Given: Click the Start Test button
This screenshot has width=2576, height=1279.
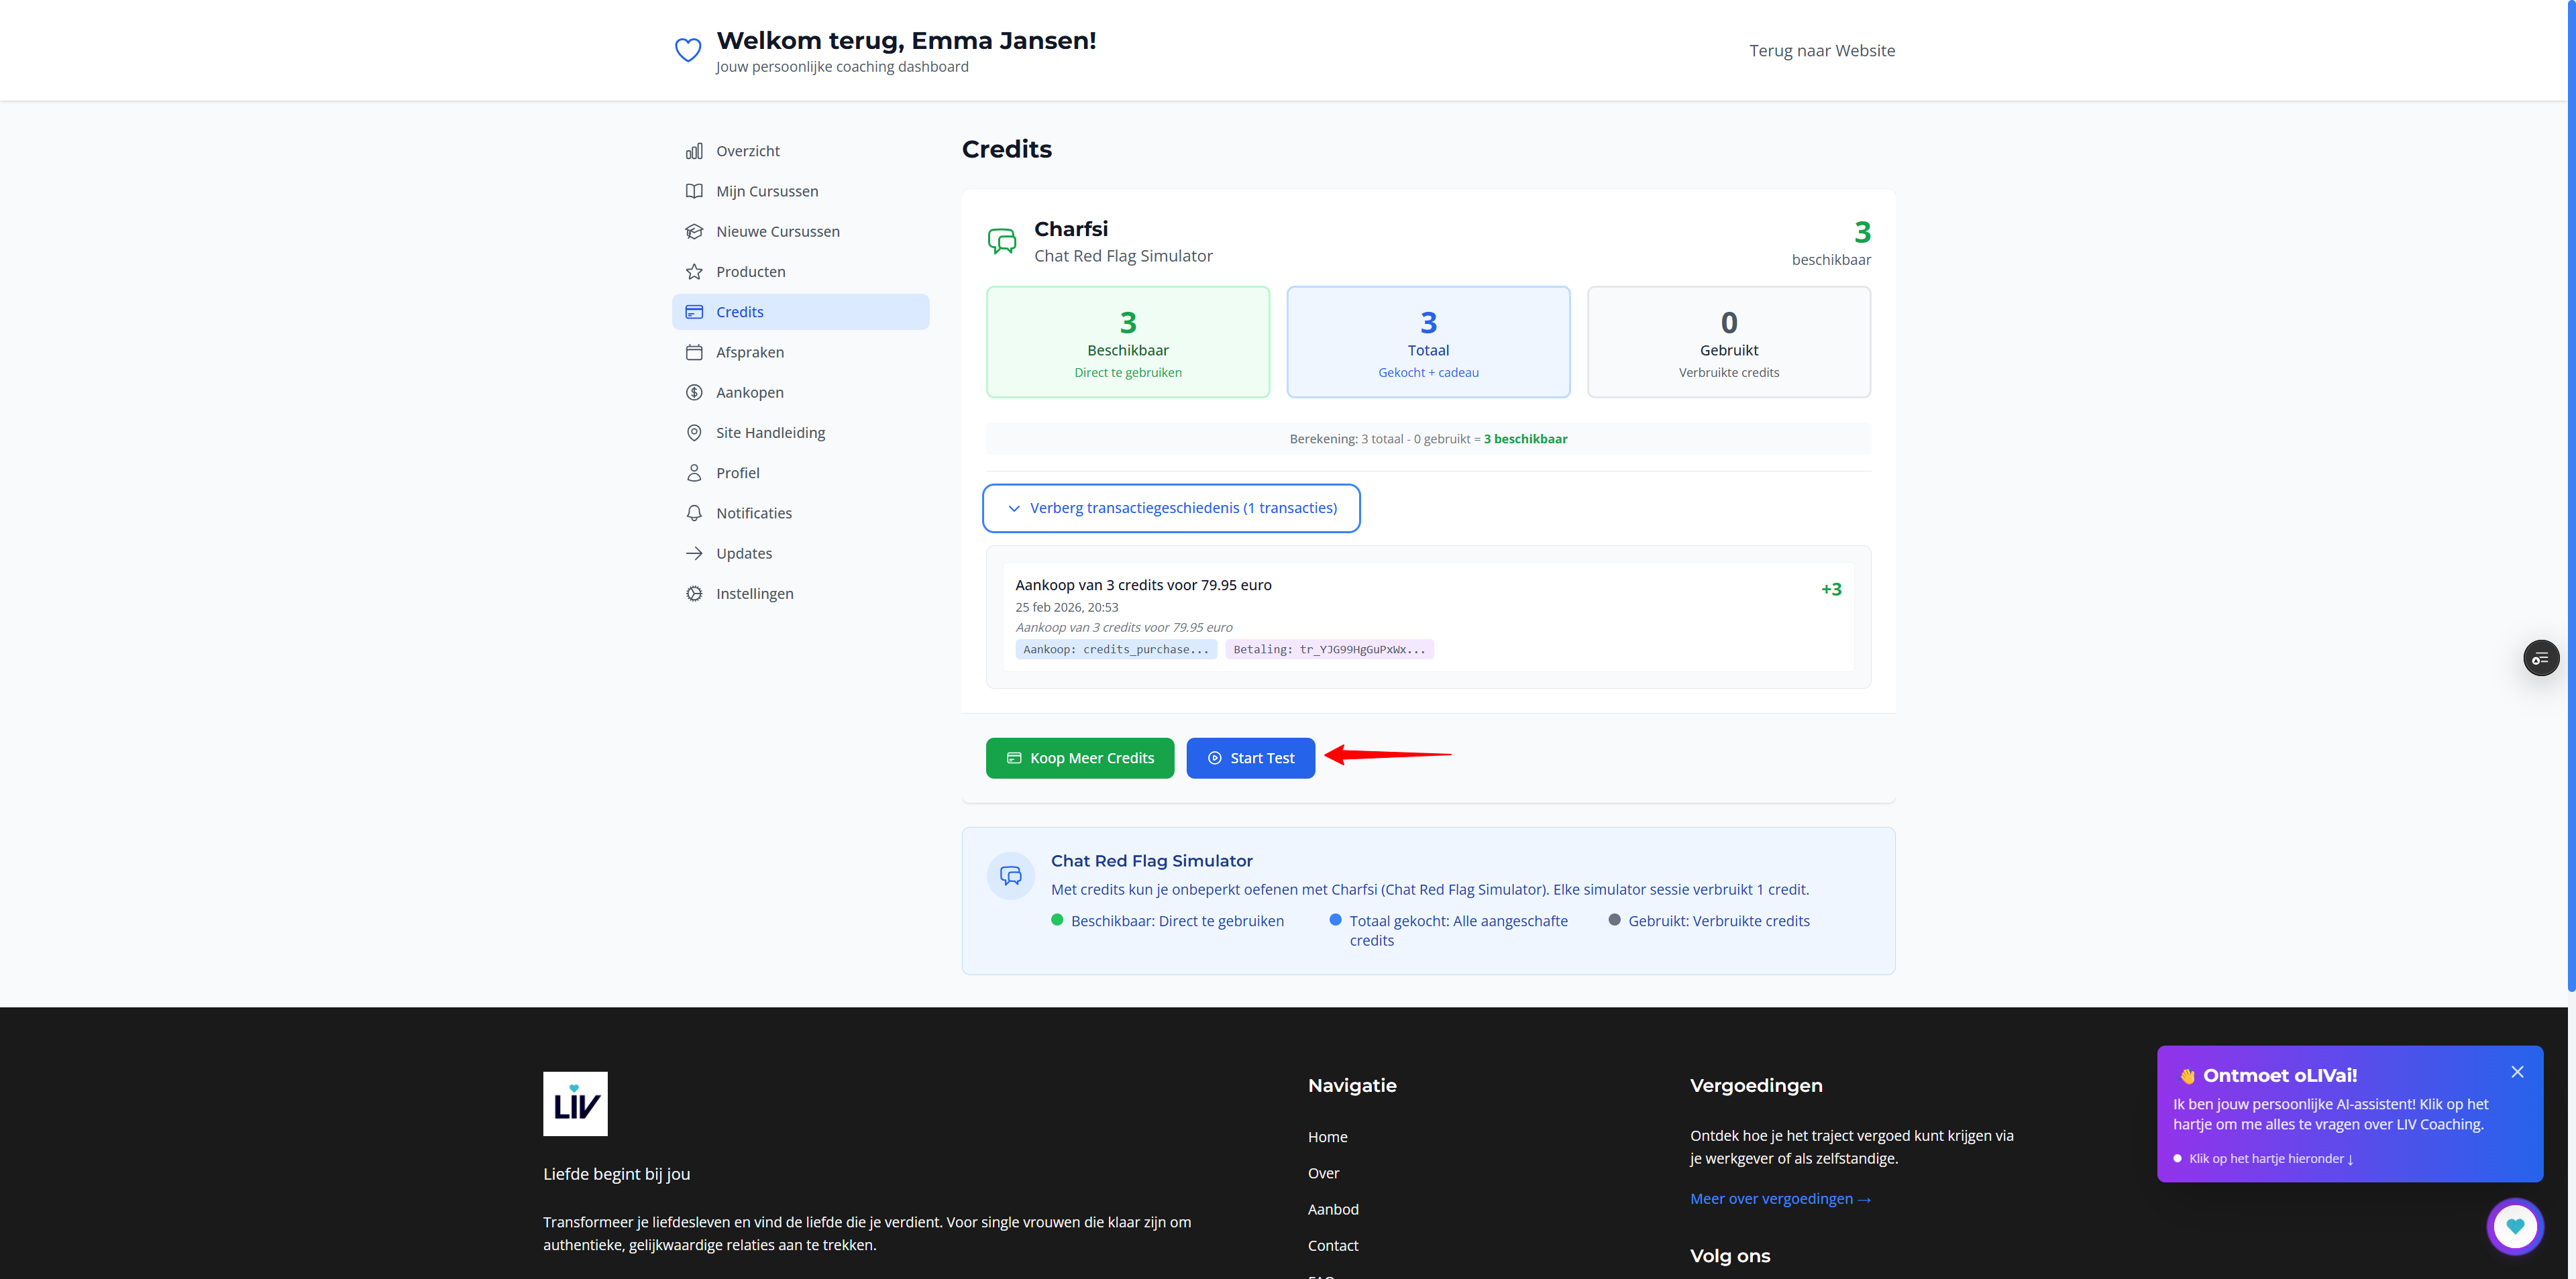Looking at the screenshot, I should pos(1250,757).
